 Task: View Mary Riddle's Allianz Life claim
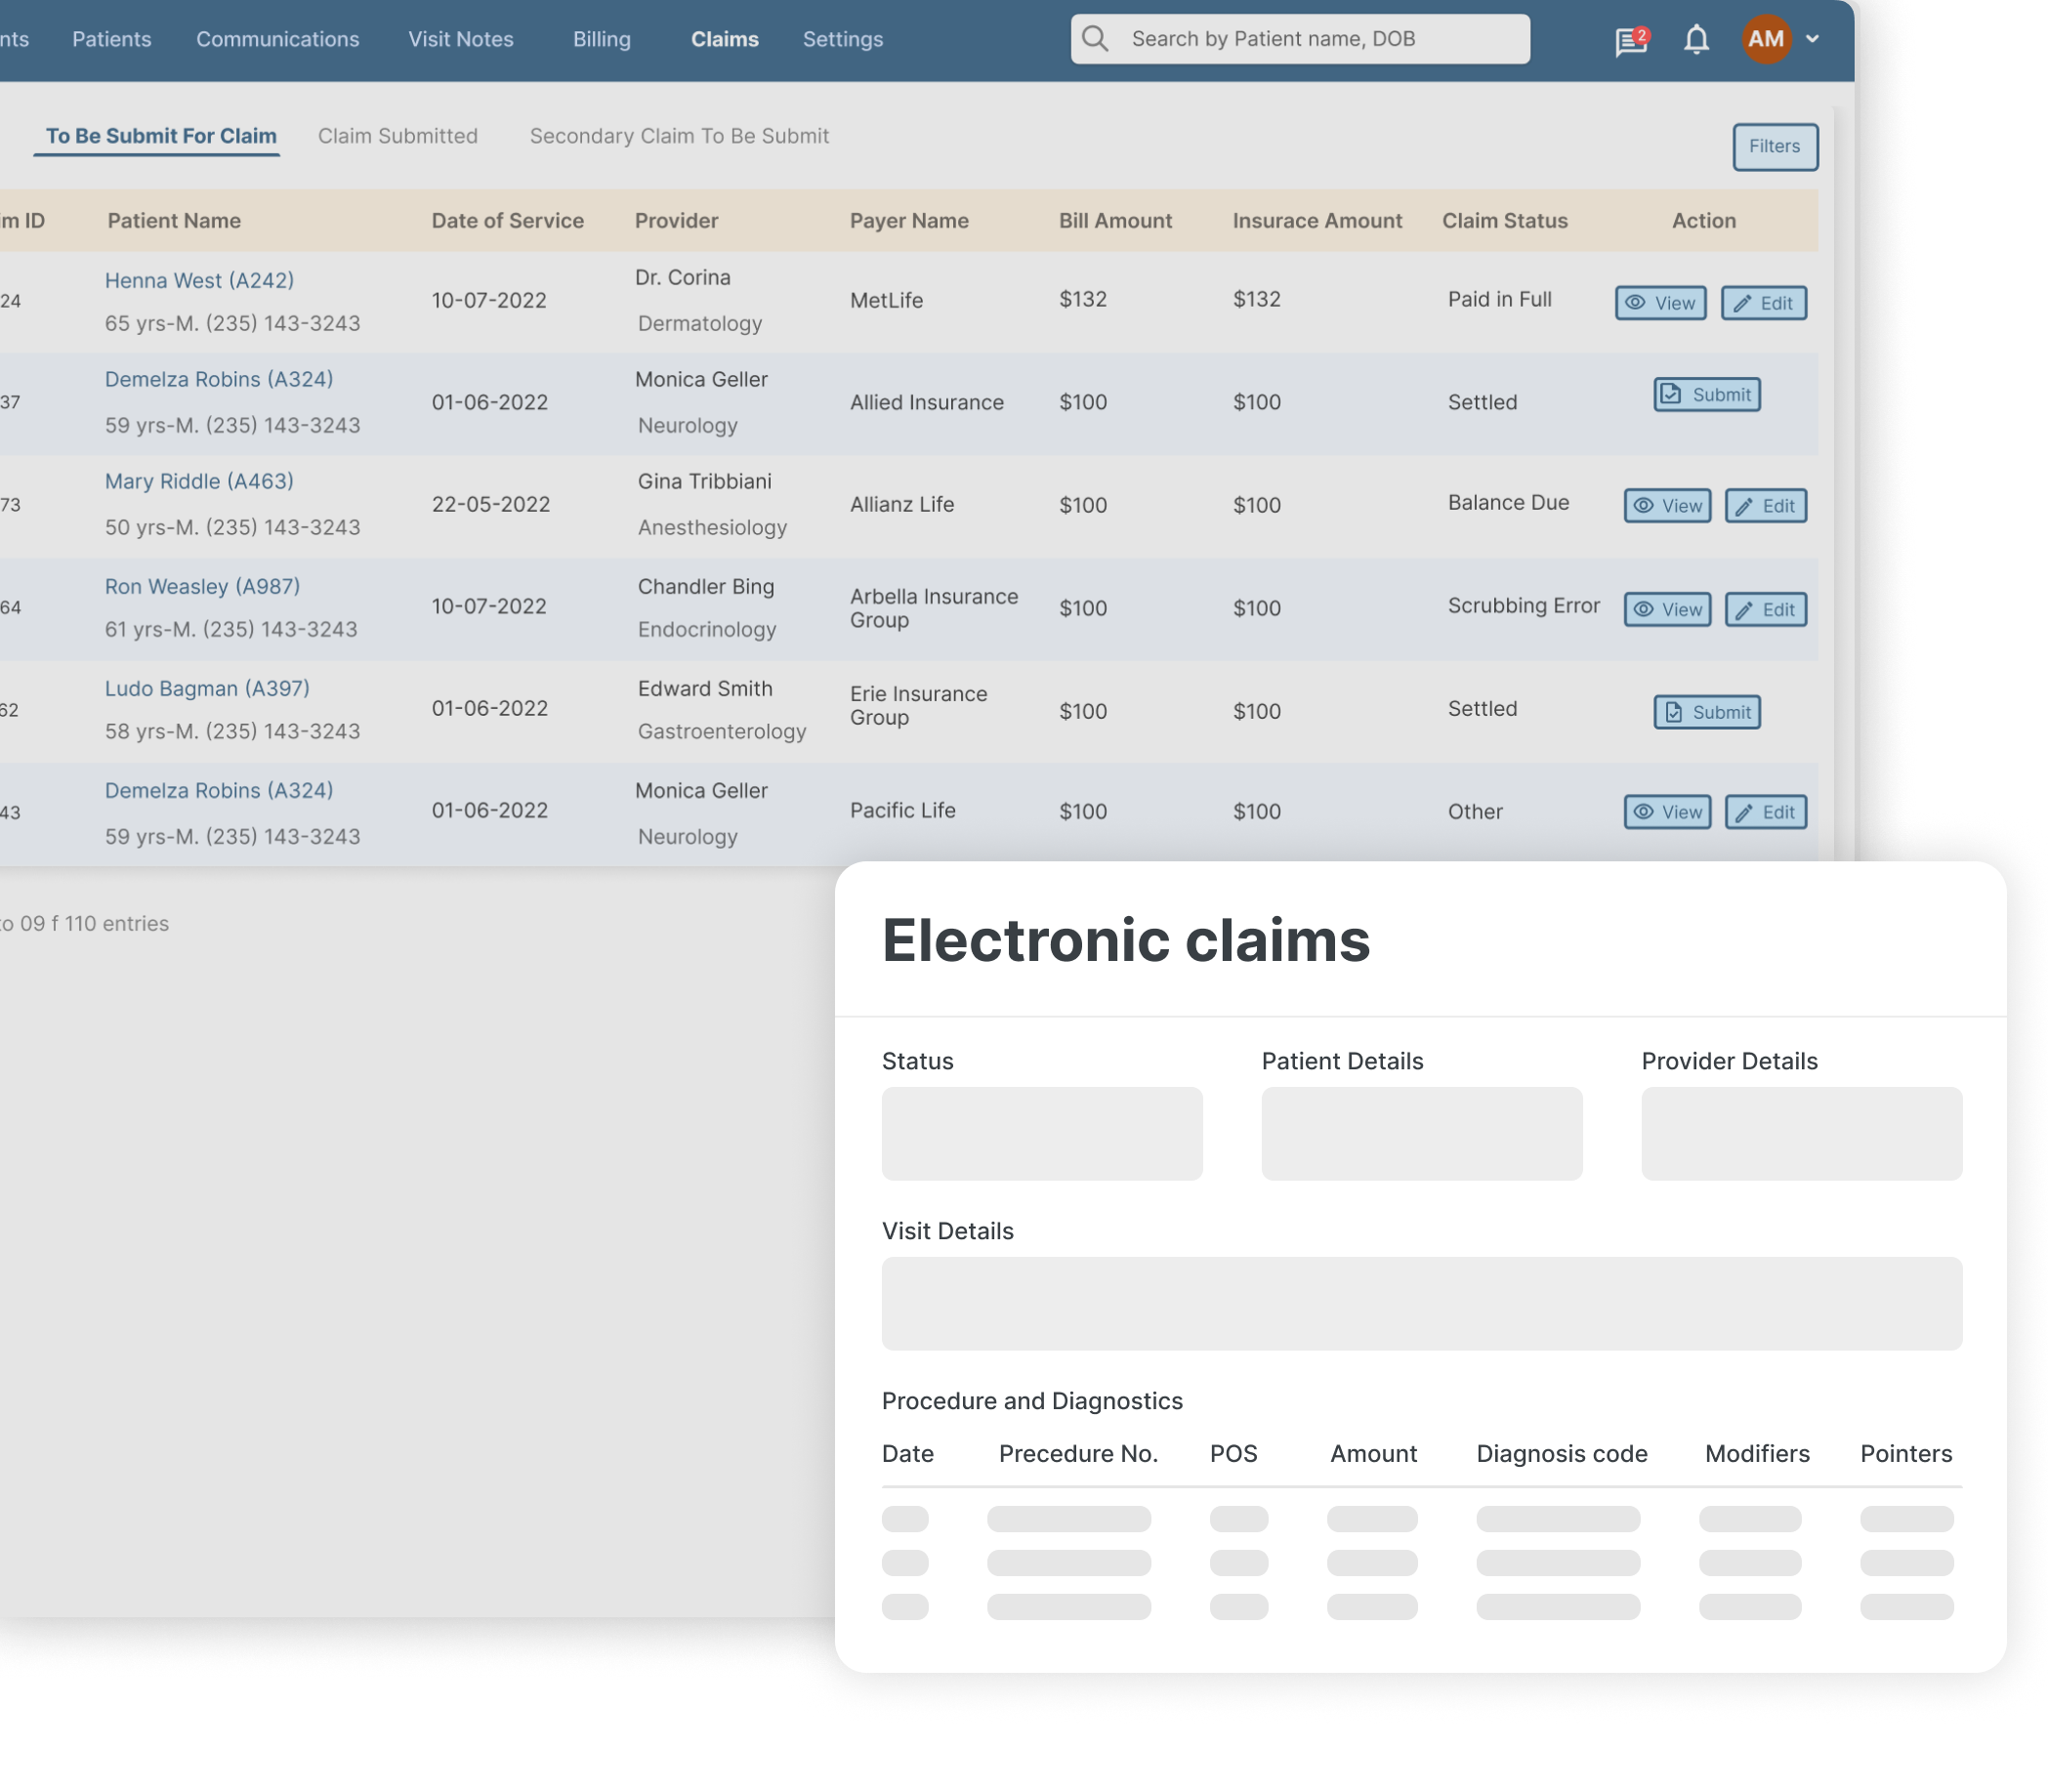tap(1667, 506)
